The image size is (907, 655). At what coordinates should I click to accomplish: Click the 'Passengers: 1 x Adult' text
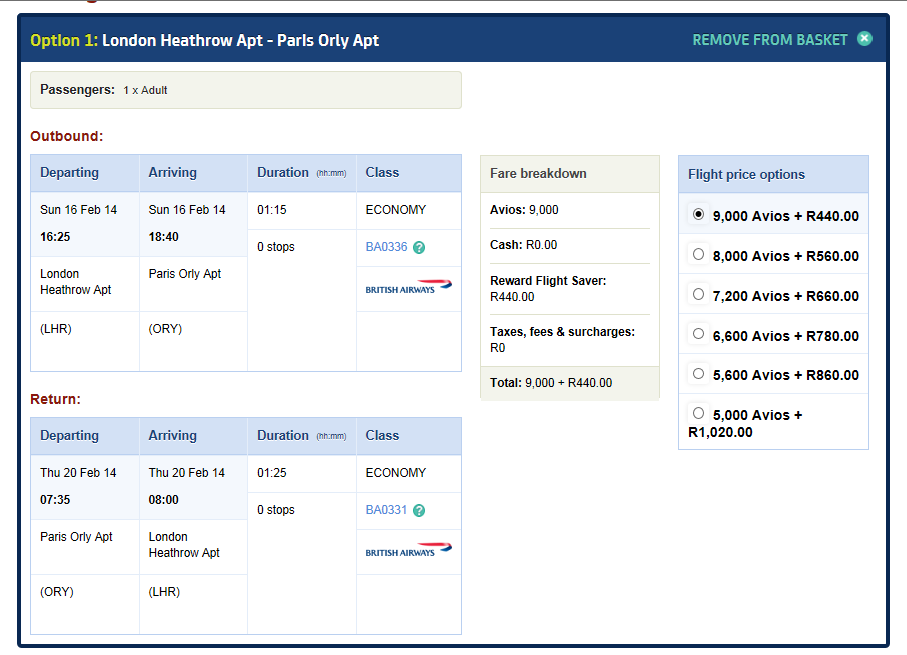click(104, 90)
